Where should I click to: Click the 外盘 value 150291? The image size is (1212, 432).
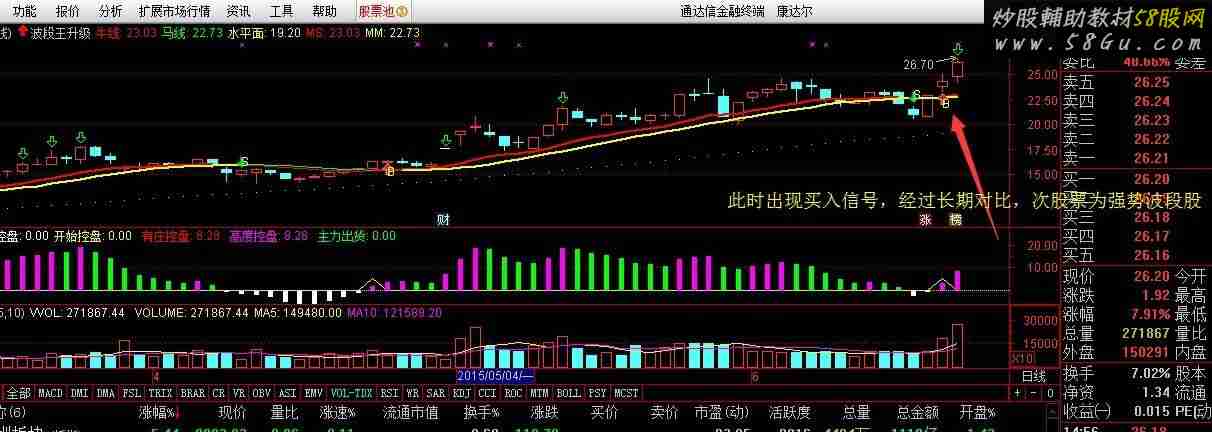(1145, 352)
